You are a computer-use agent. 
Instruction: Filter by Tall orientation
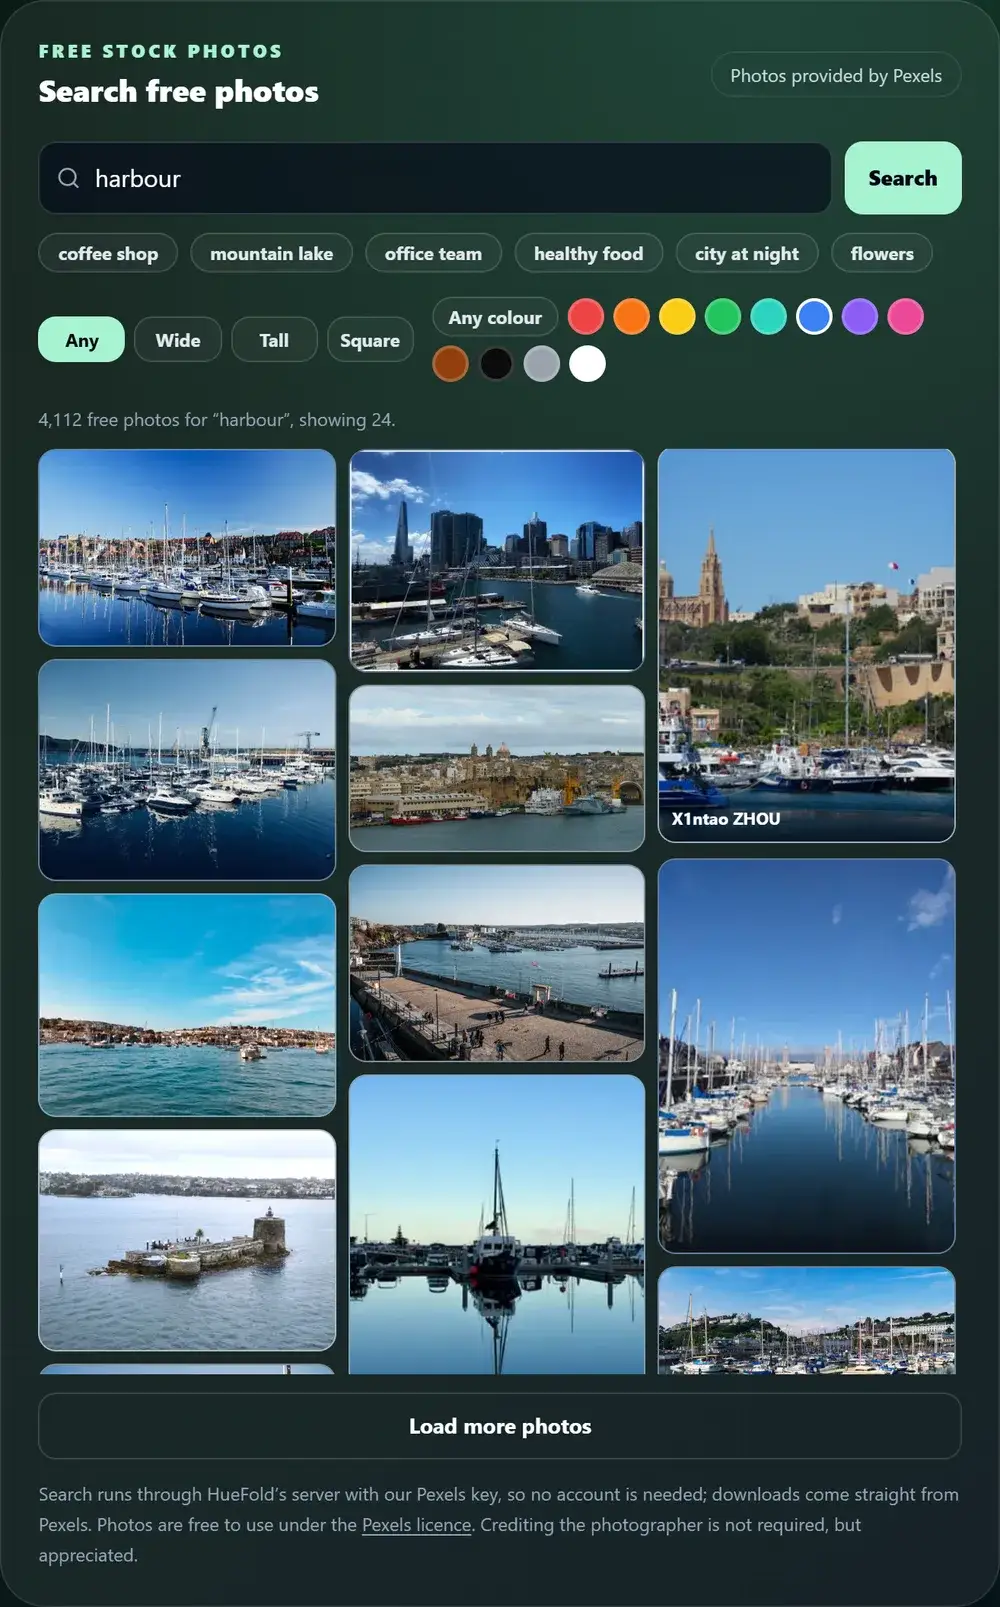pyautogui.click(x=274, y=340)
